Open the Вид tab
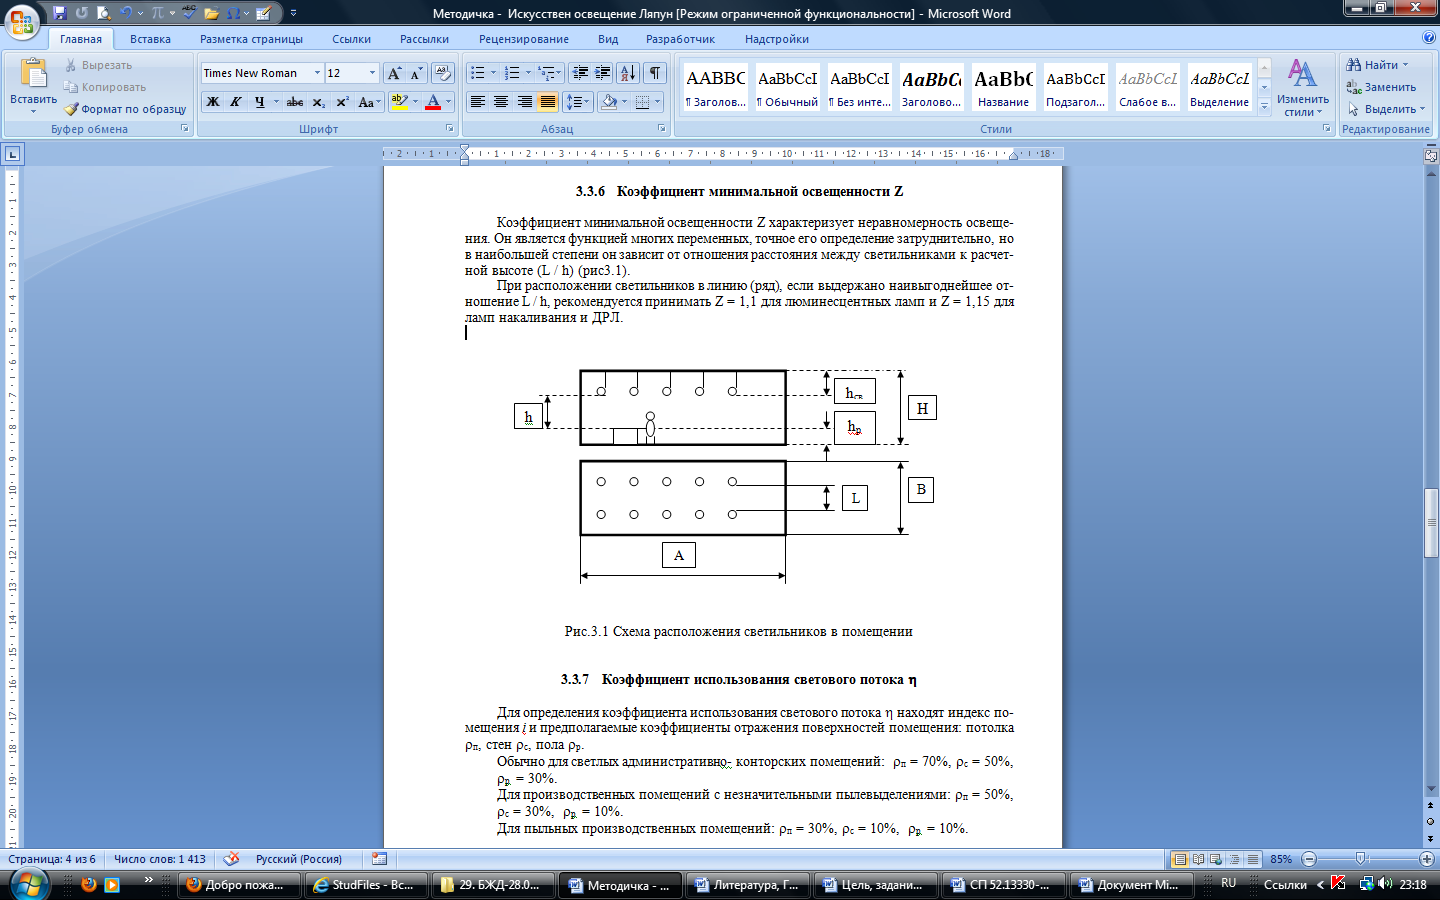1440x900 pixels. click(x=608, y=39)
